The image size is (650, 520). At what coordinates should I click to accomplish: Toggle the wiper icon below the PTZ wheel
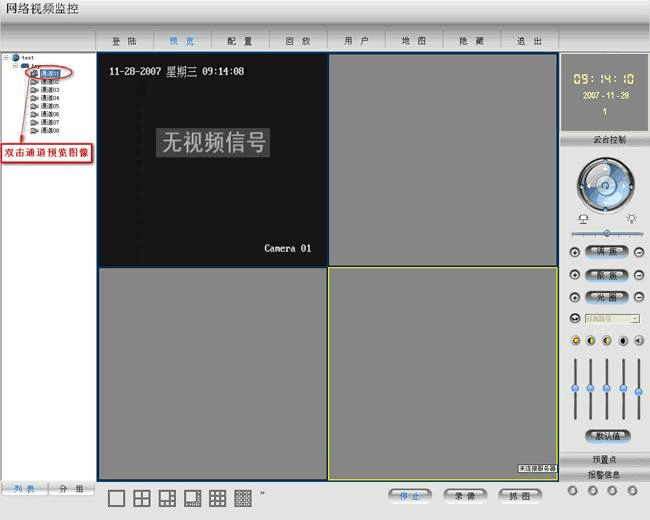tap(582, 218)
